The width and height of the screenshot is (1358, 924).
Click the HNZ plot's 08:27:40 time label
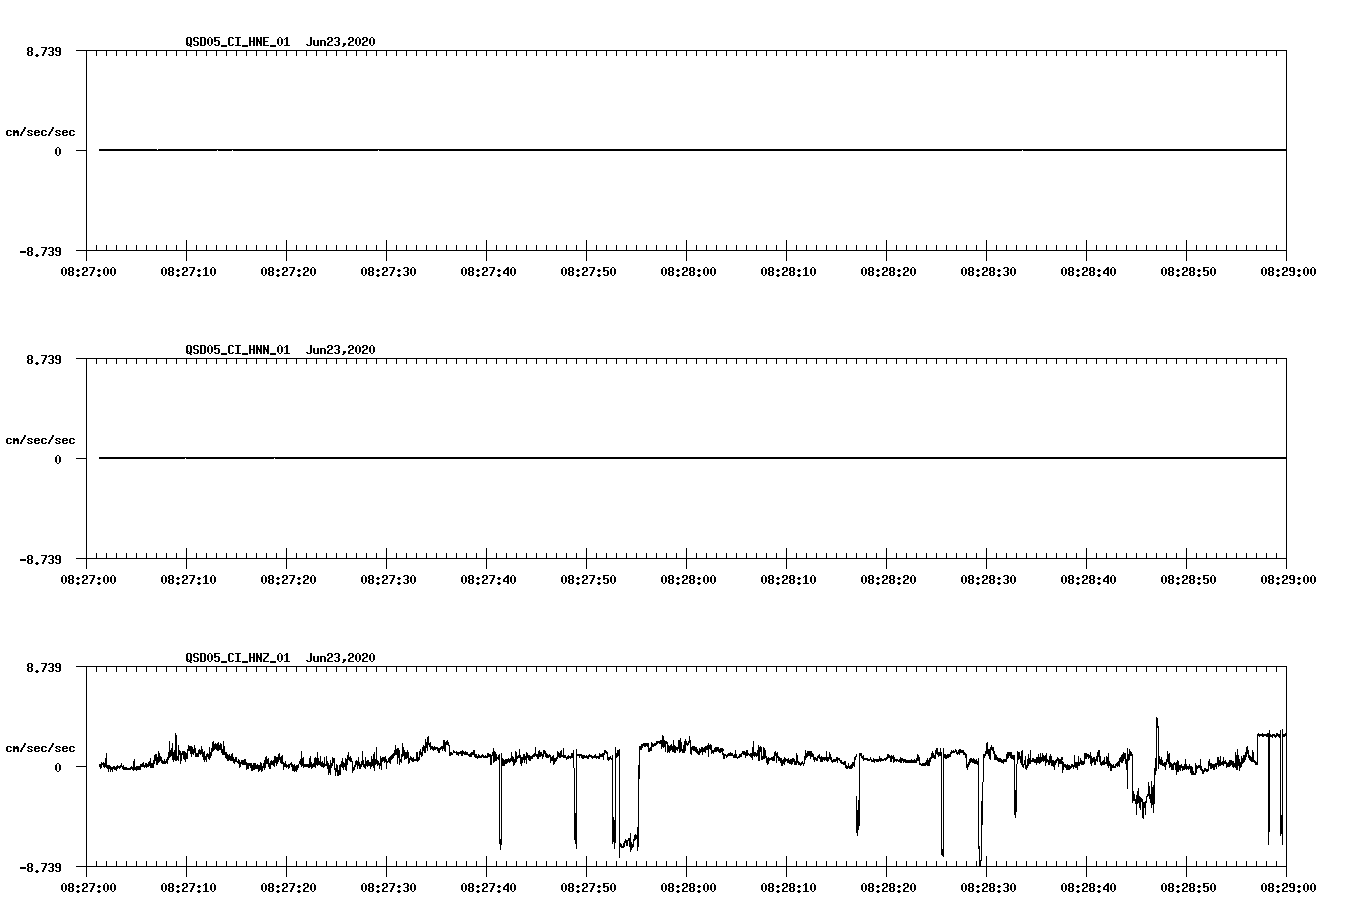coord(488,887)
